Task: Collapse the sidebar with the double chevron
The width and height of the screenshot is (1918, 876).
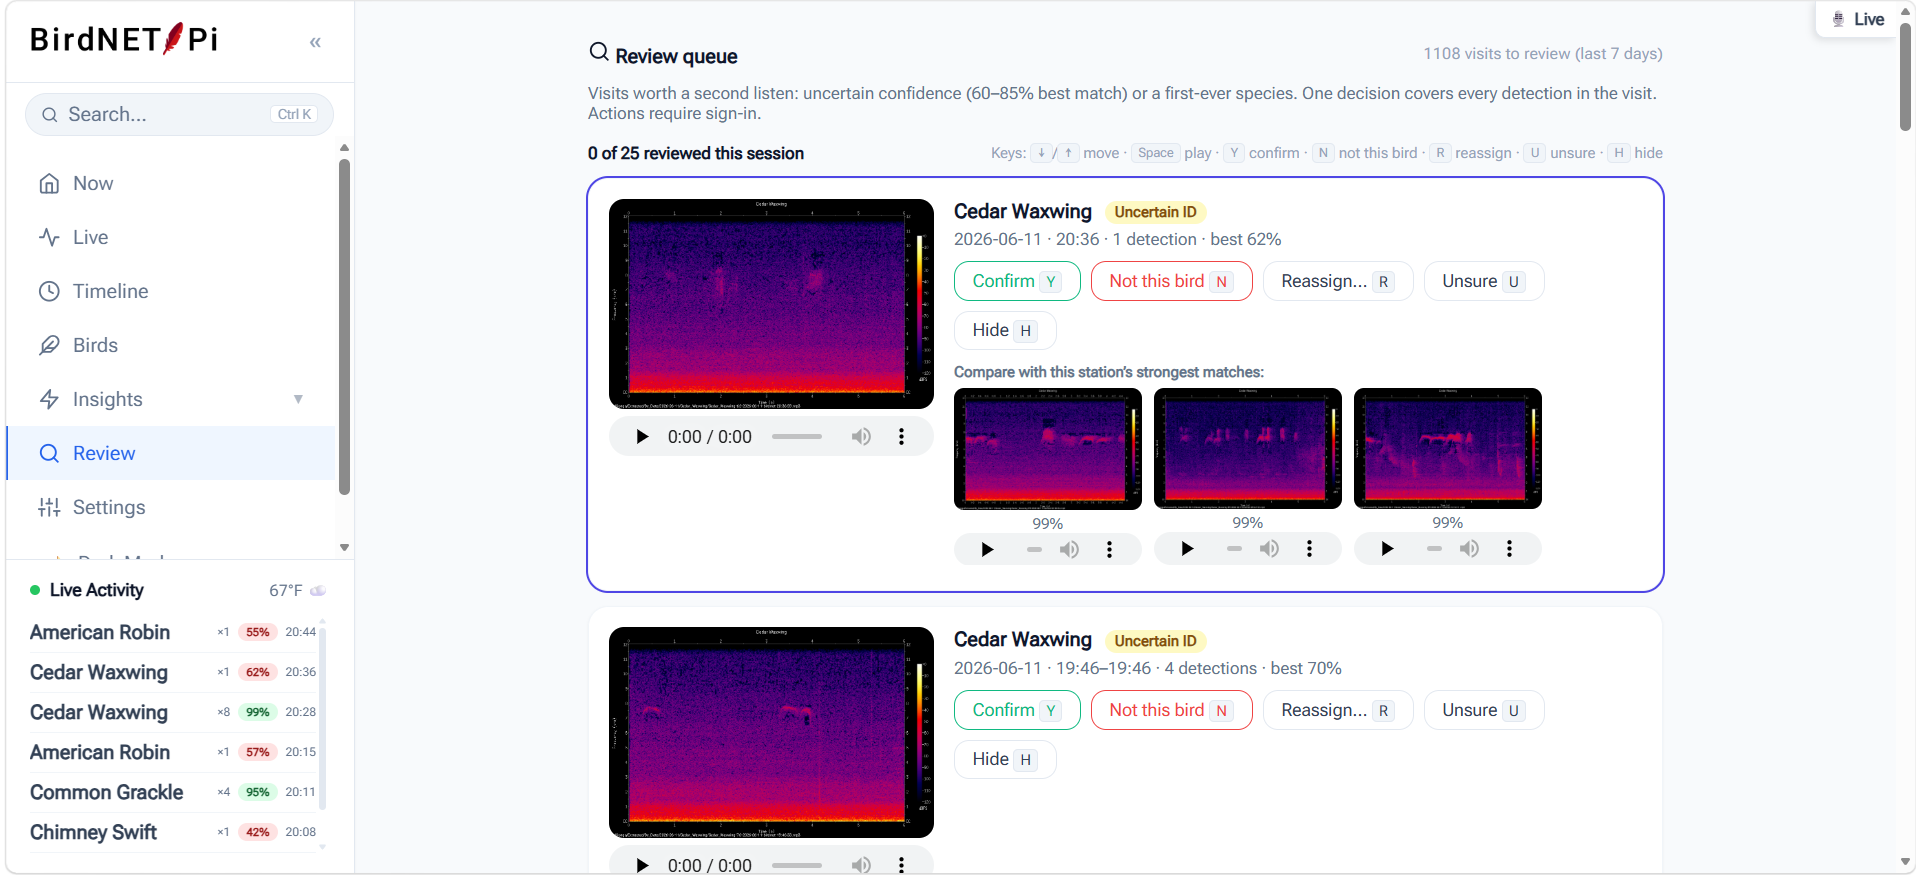Action: pyautogui.click(x=315, y=42)
